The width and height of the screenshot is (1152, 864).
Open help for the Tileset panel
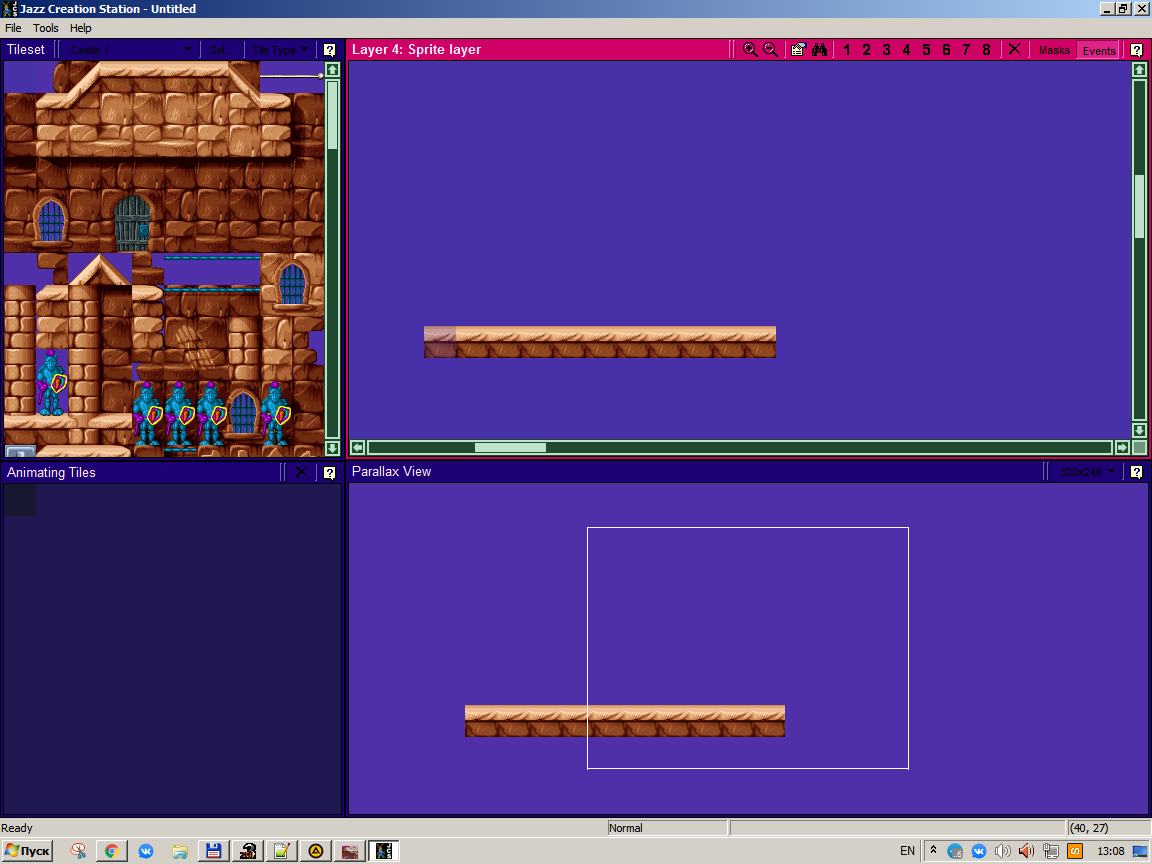pos(329,50)
